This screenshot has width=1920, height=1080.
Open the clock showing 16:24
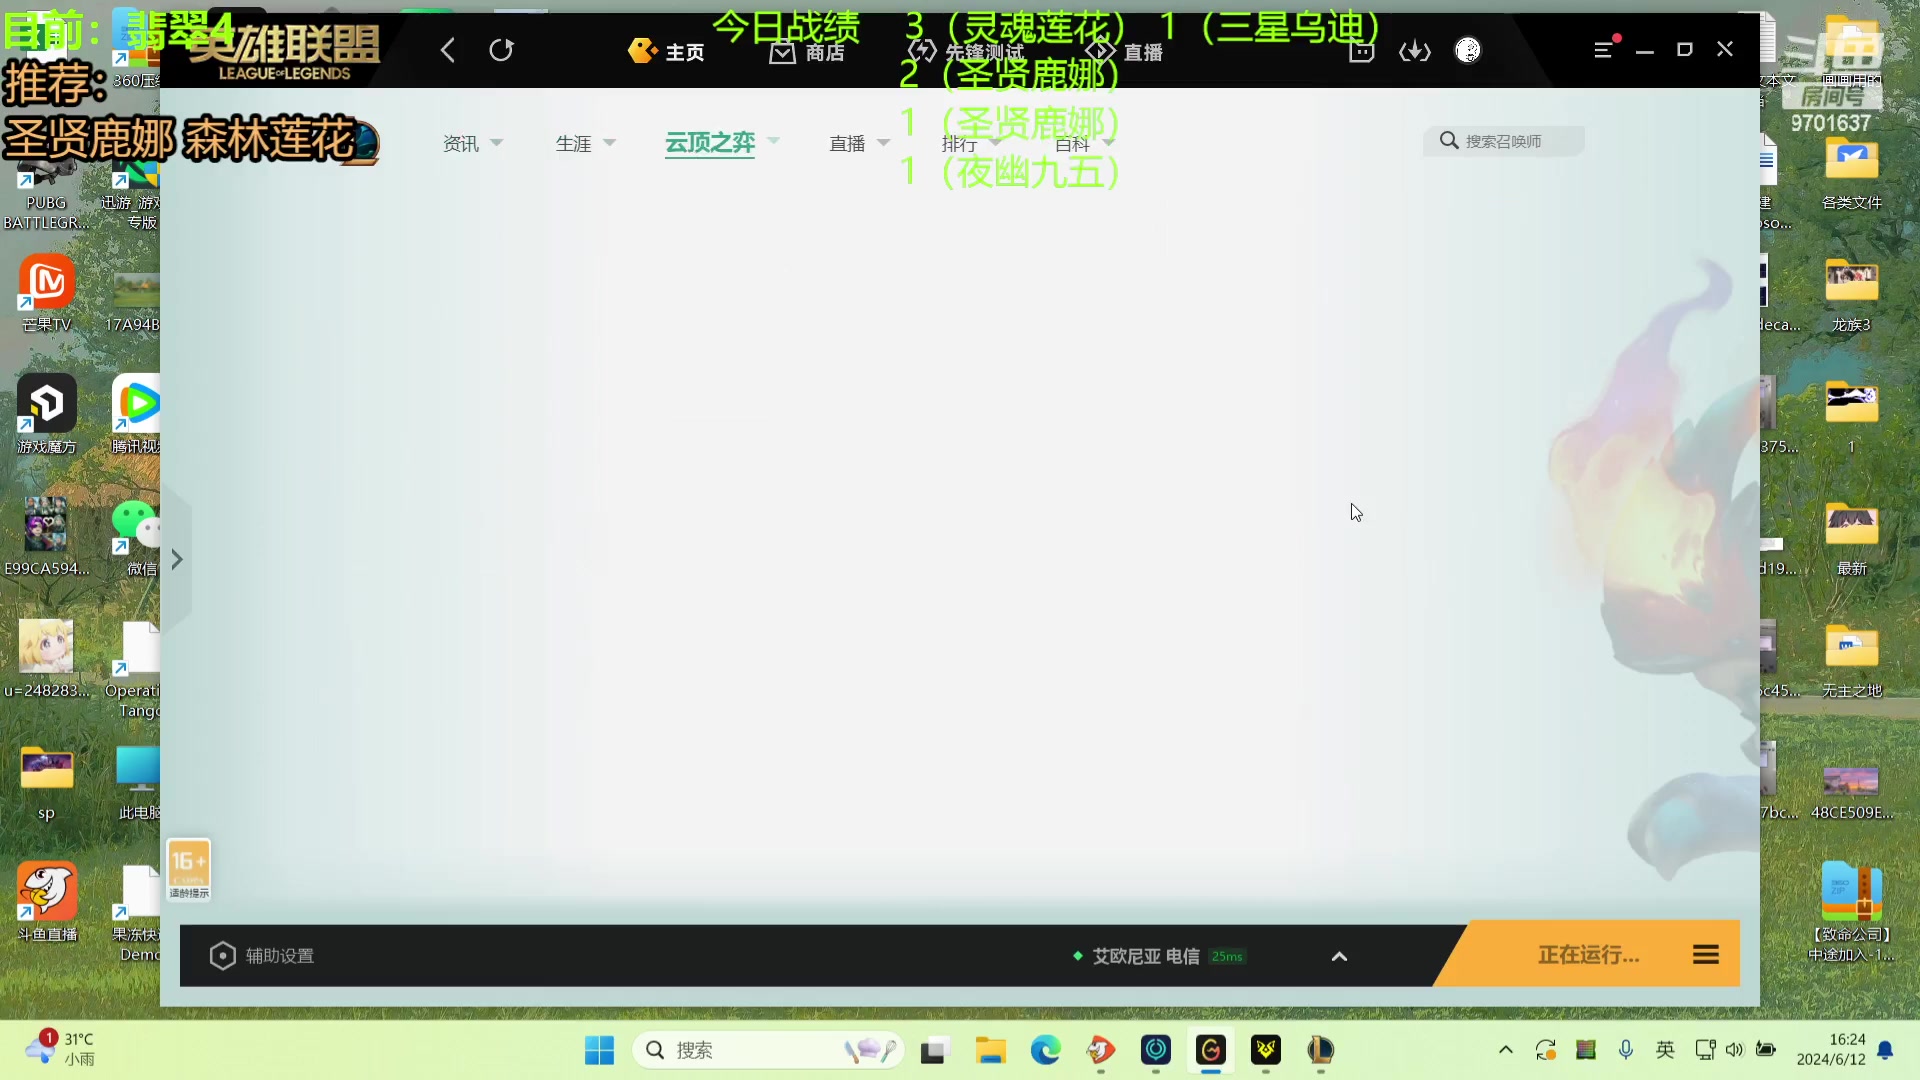pyautogui.click(x=1830, y=1049)
